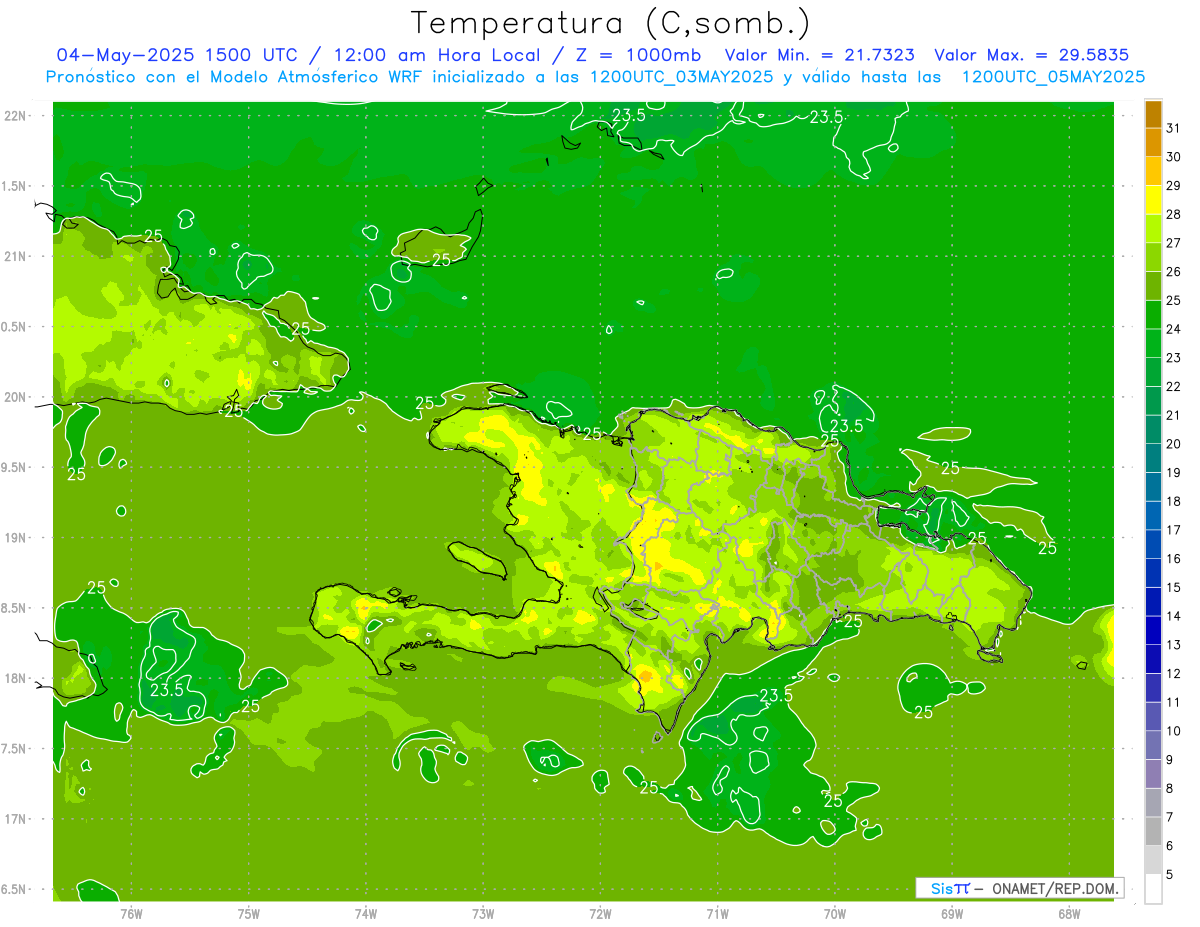Click the "19N" latitude axis label
The image size is (1200, 927).
[x=14, y=538]
